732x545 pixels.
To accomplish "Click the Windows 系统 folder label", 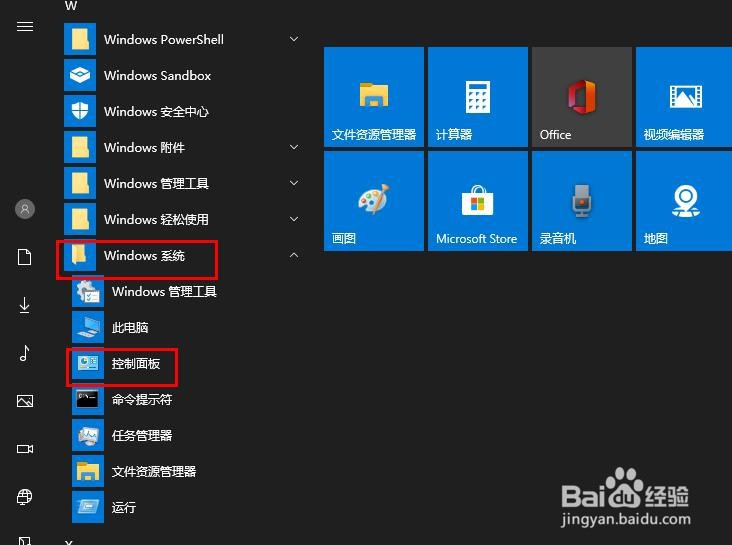I will pos(144,255).
